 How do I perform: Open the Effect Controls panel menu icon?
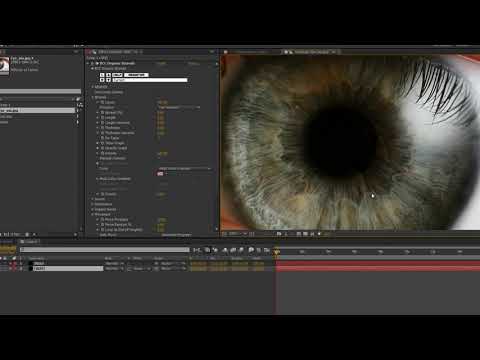click(212, 52)
